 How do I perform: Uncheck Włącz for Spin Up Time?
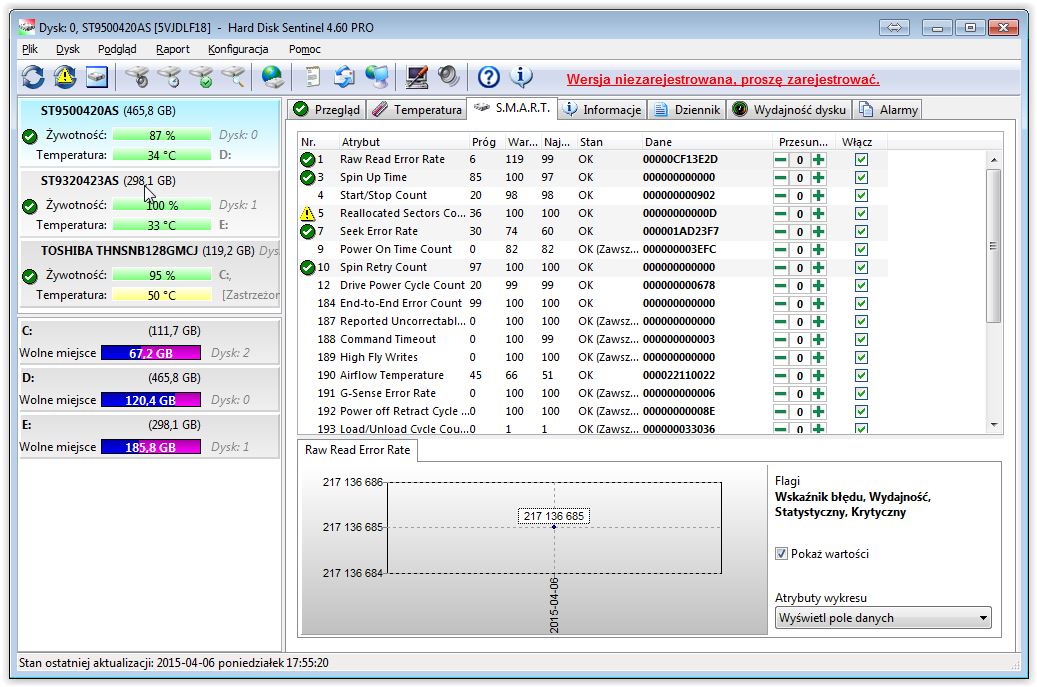point(861,177)
